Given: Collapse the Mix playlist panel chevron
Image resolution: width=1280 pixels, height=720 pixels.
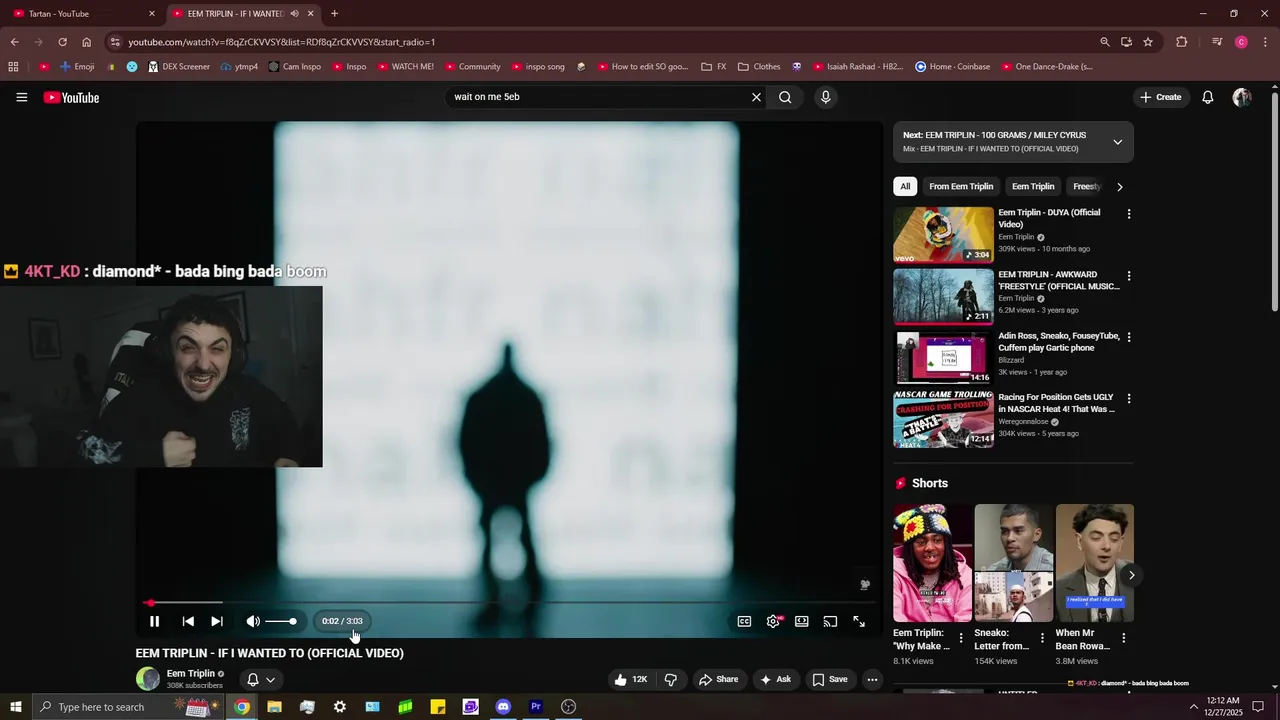Looking at the screenshot, I should 1118,142.
